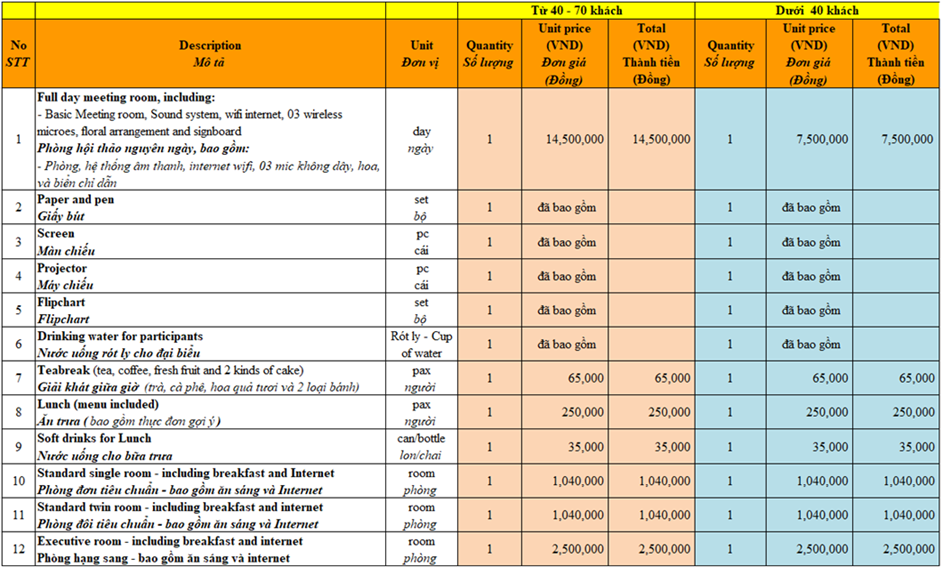This screenshot has height=567, width=943.
Task: Click 2,500,000 total for Executive room, under-40 group
Action: point(895,549)
